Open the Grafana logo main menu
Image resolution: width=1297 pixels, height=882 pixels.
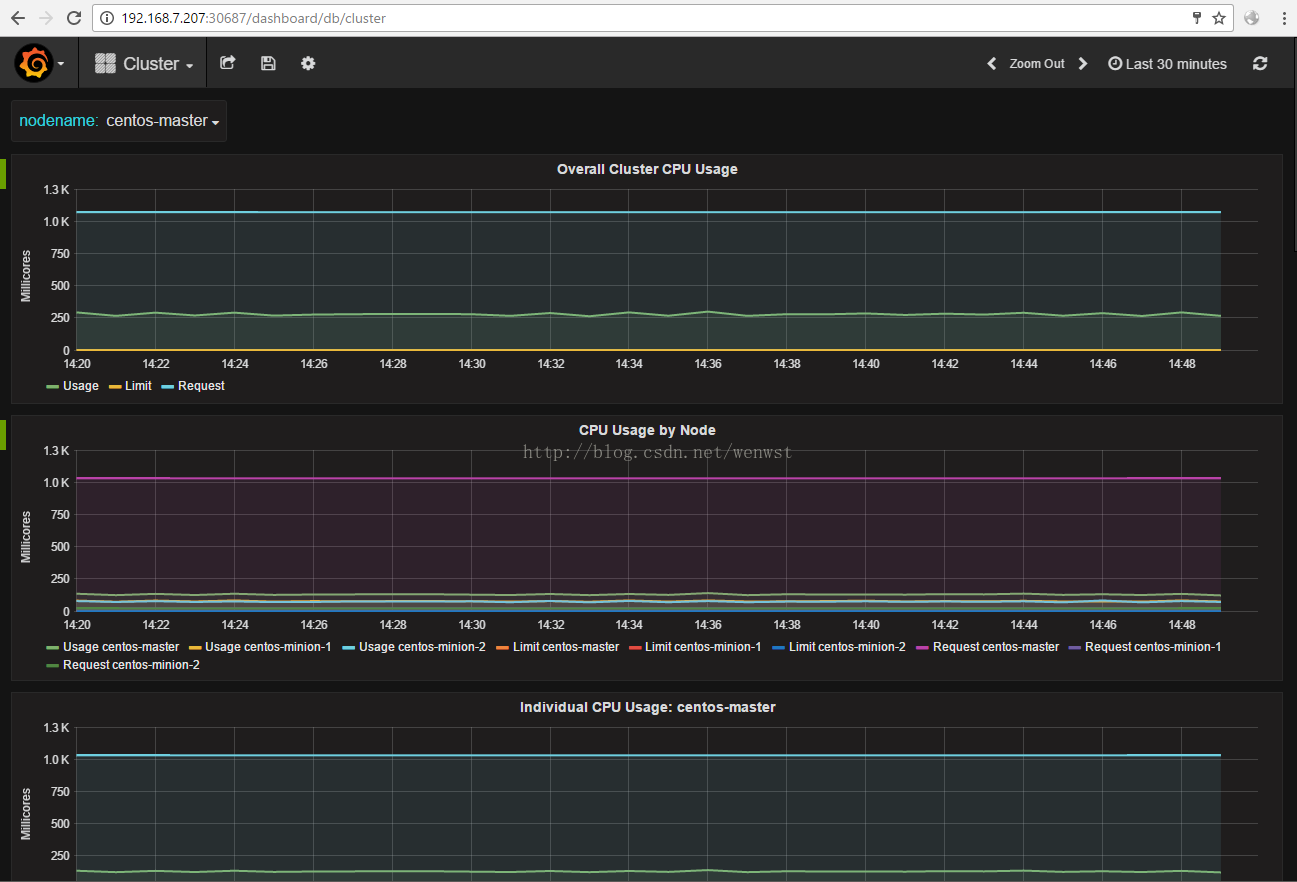[x=33, y=63]
